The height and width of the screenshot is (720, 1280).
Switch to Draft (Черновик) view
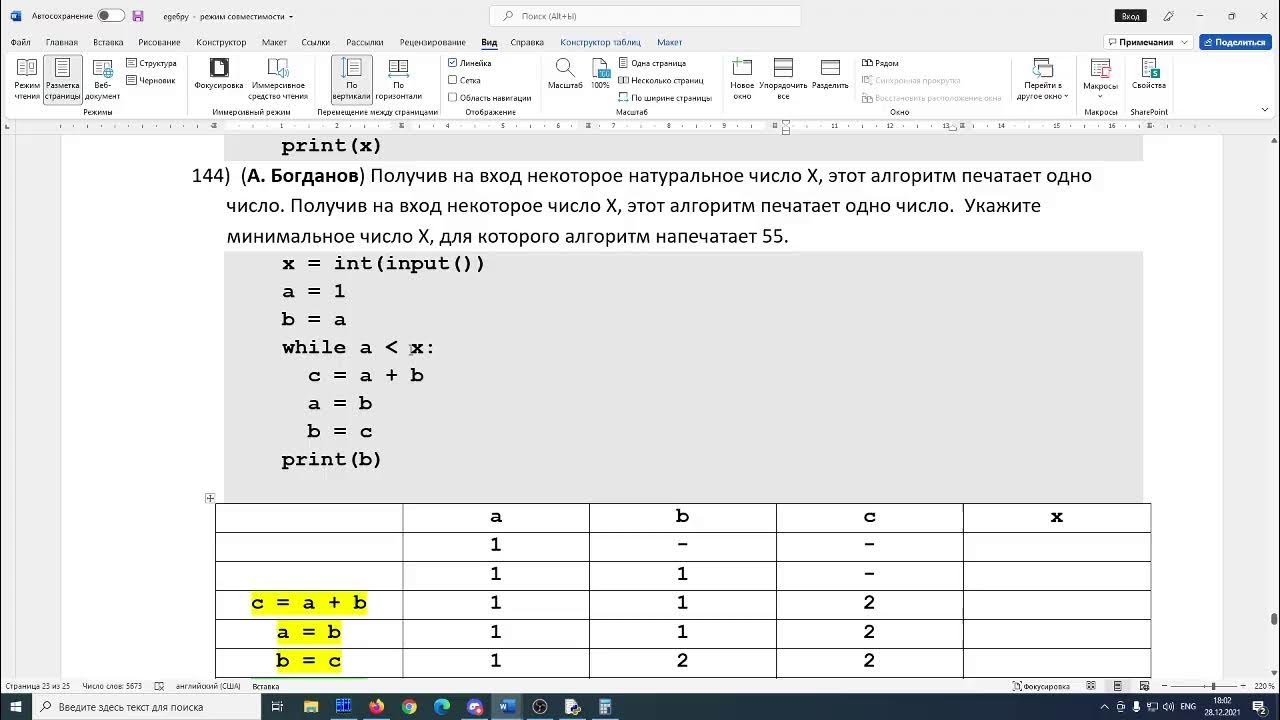(151, 80)
